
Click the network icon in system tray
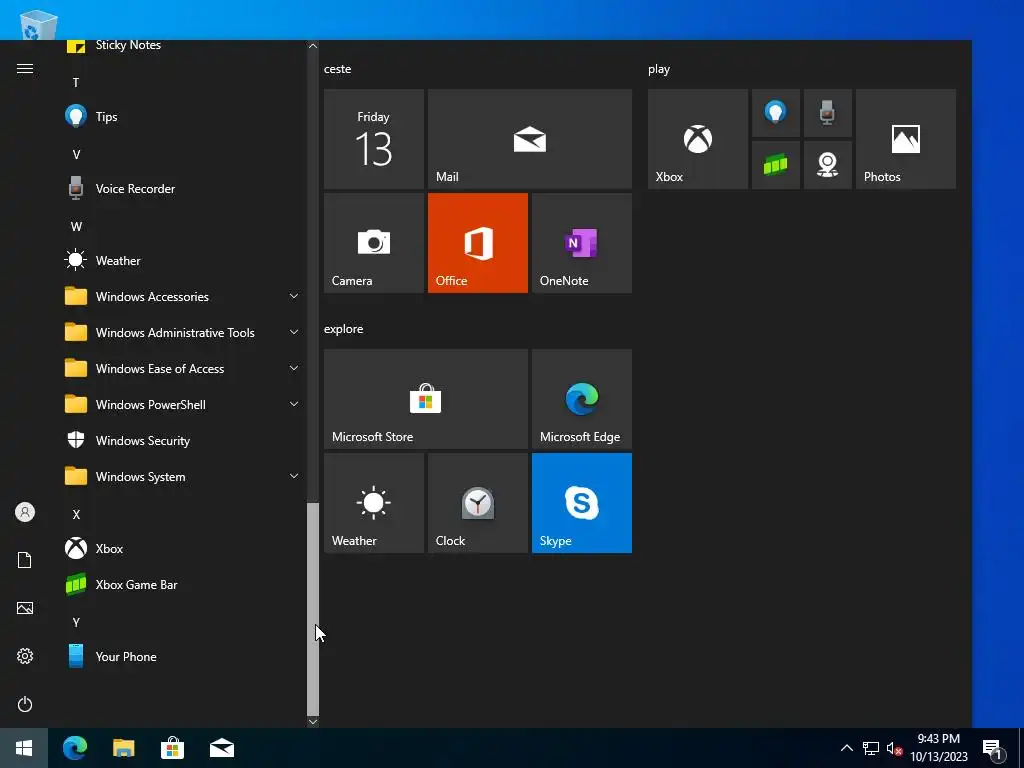tap(871, 748)
